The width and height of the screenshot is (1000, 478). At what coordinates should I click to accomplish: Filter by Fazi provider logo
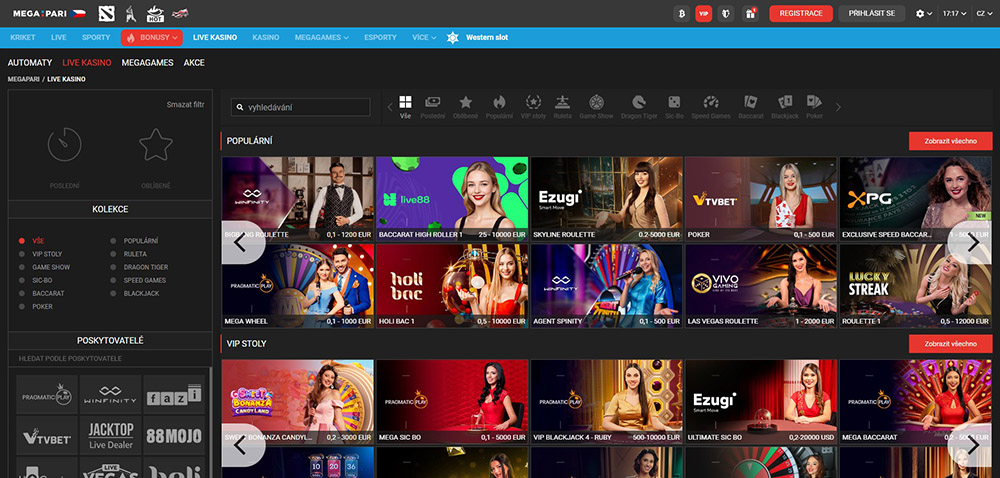[x=174, y=395]
